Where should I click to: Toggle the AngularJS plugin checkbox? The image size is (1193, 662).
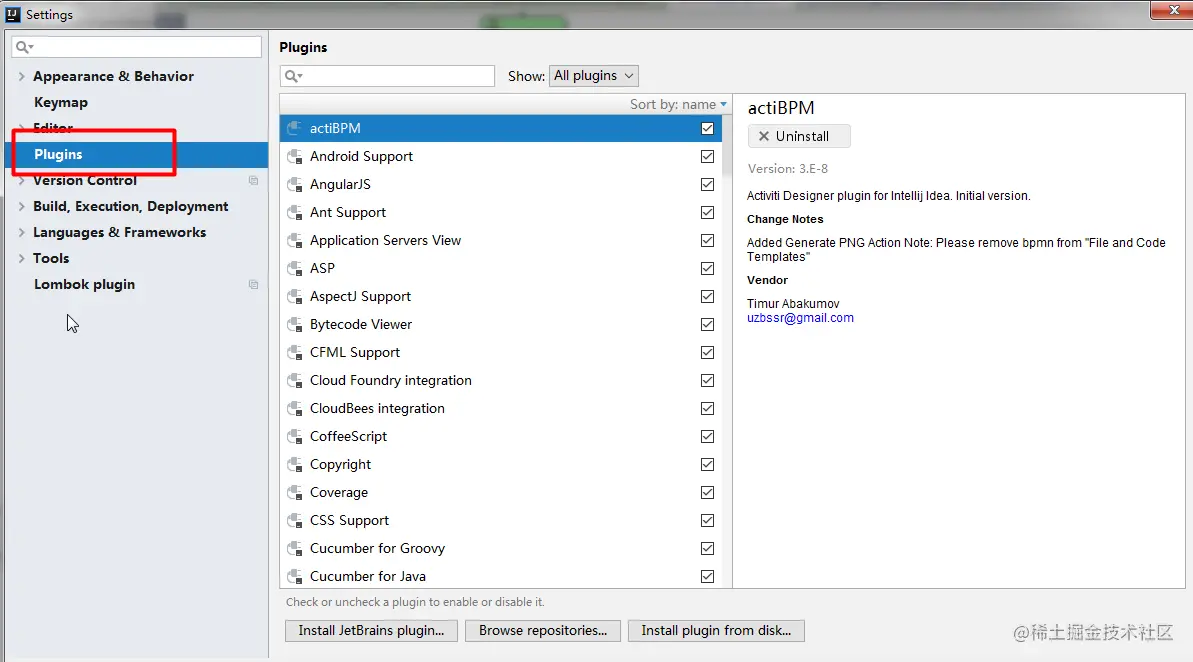tap(708, 185)
